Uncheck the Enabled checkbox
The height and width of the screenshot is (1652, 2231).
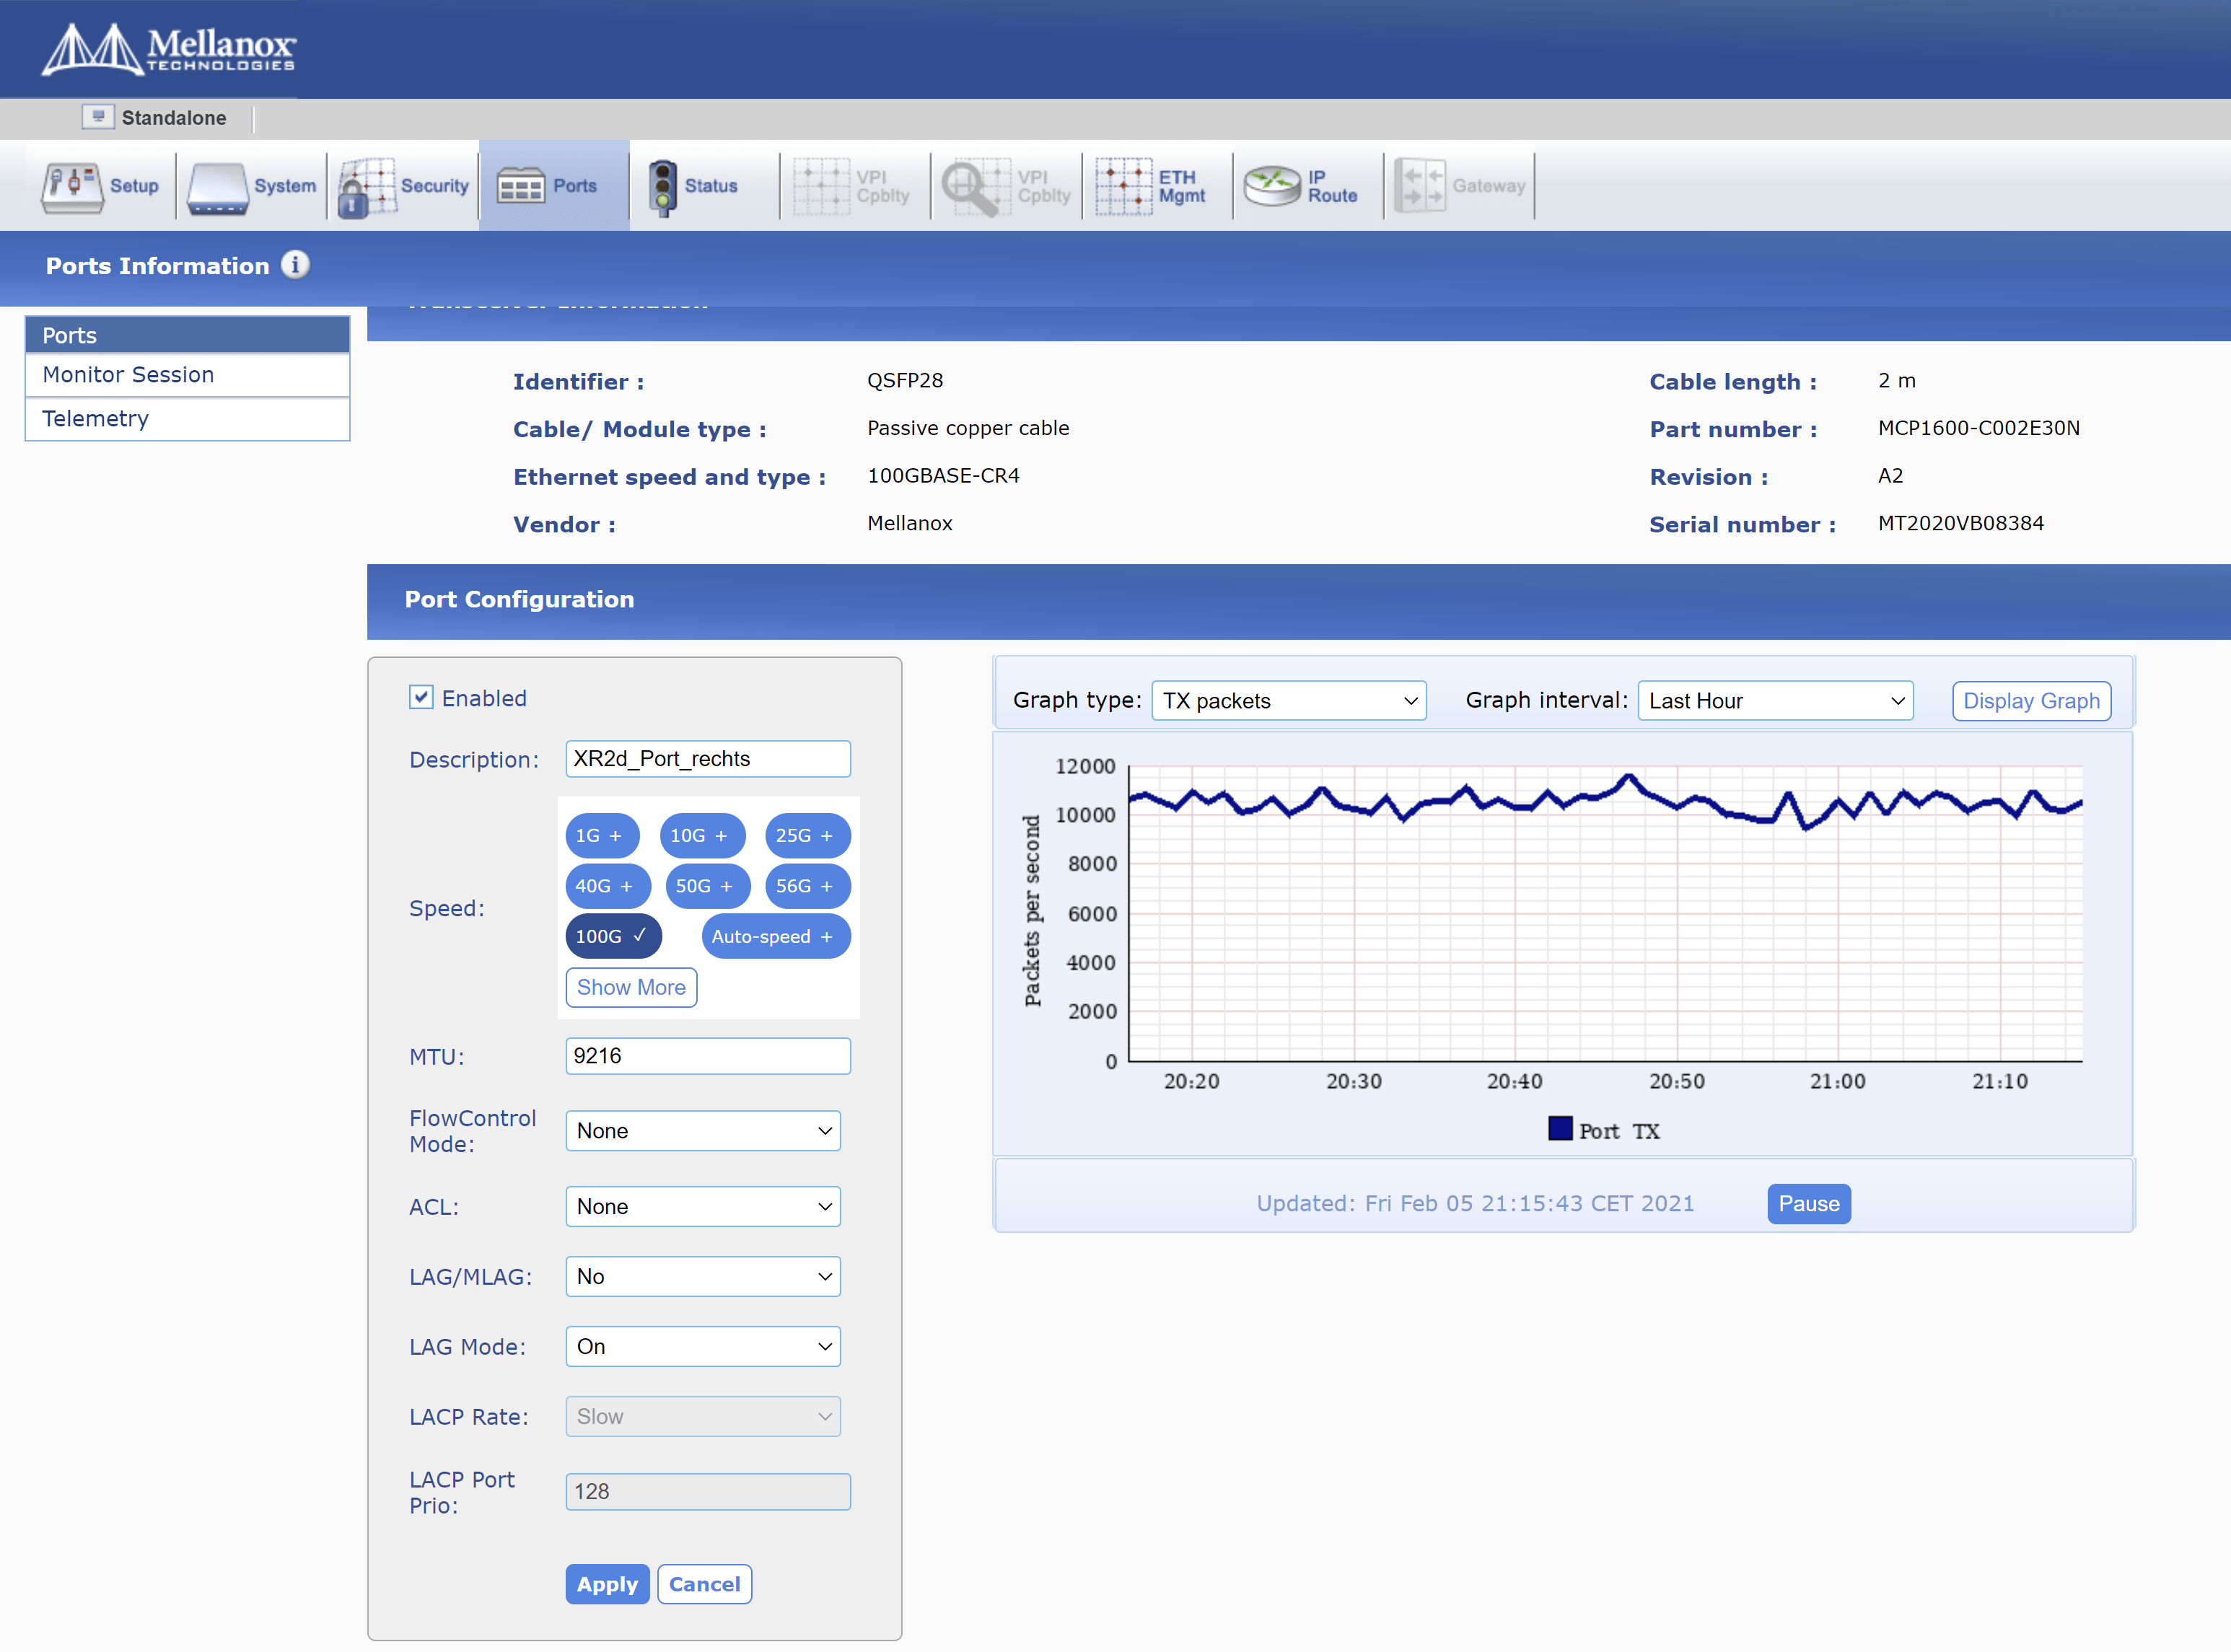click(421, 697)
